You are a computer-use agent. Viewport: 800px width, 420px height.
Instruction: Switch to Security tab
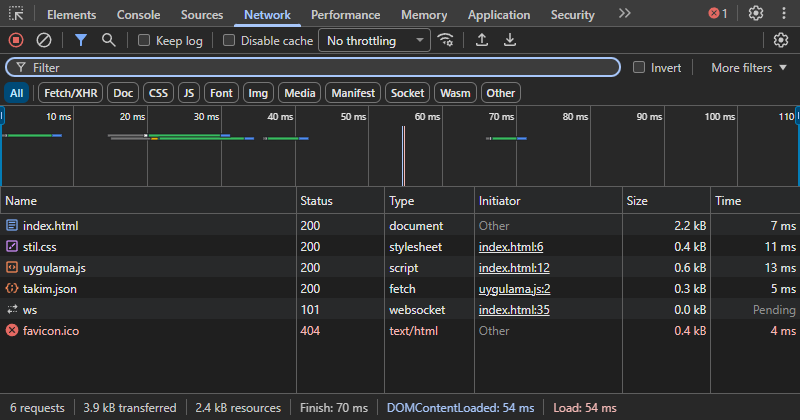(572, 15)
